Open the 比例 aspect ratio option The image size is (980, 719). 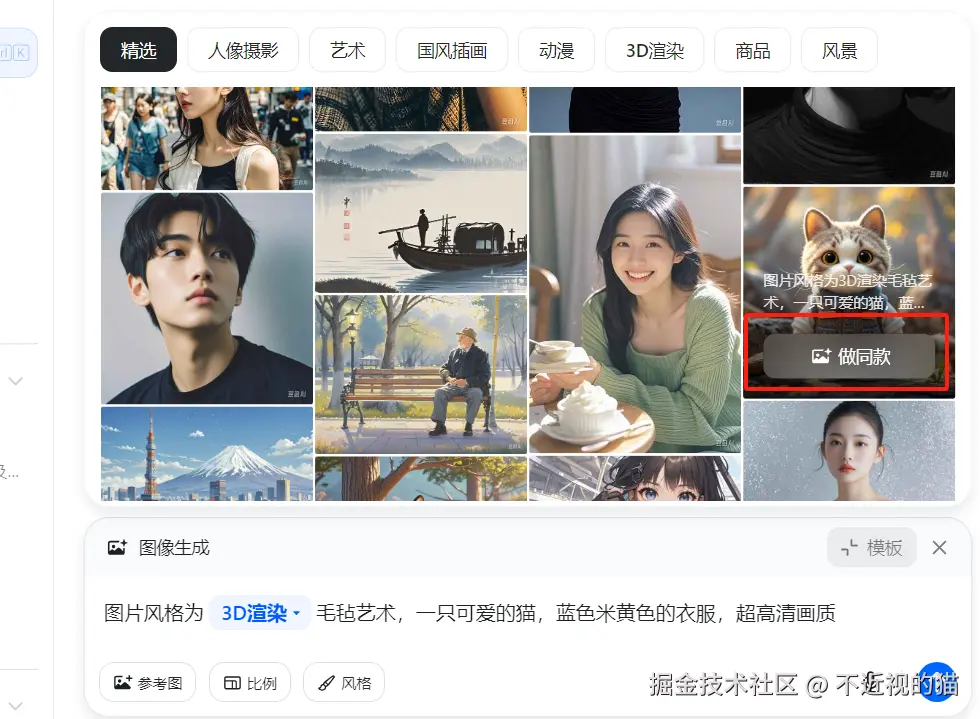[x=250, y=682]
